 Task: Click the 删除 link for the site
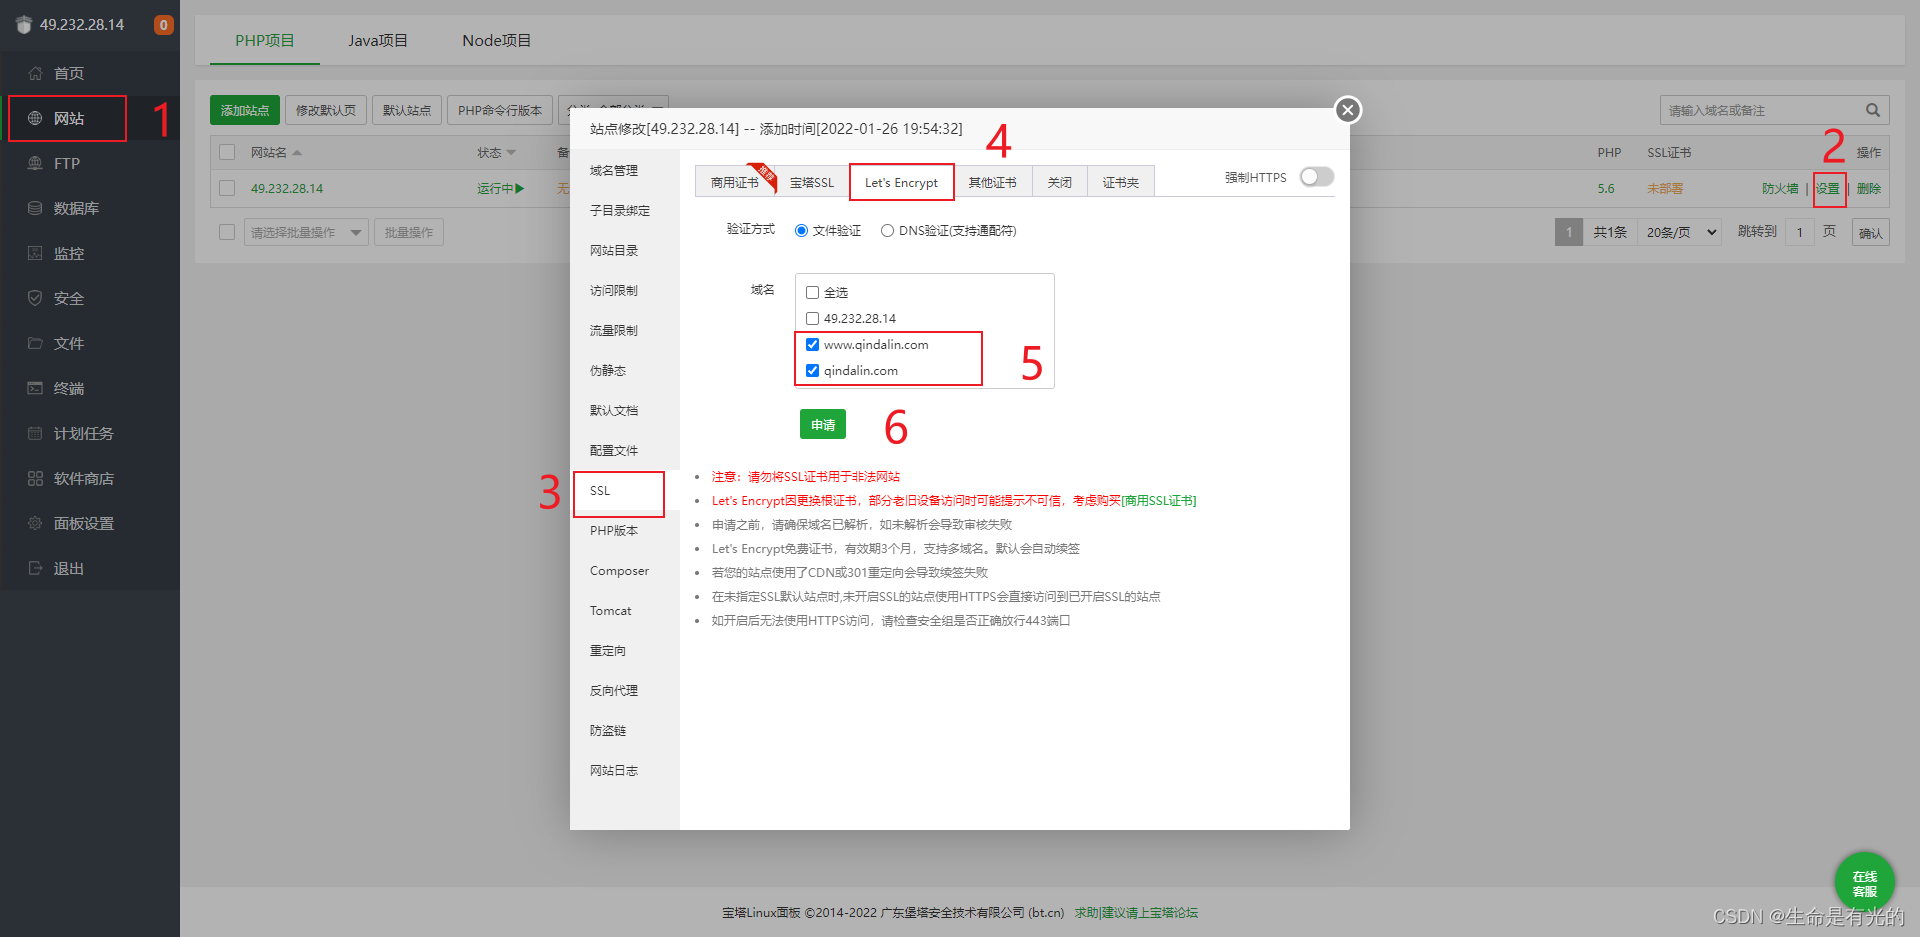point(1869,189)
